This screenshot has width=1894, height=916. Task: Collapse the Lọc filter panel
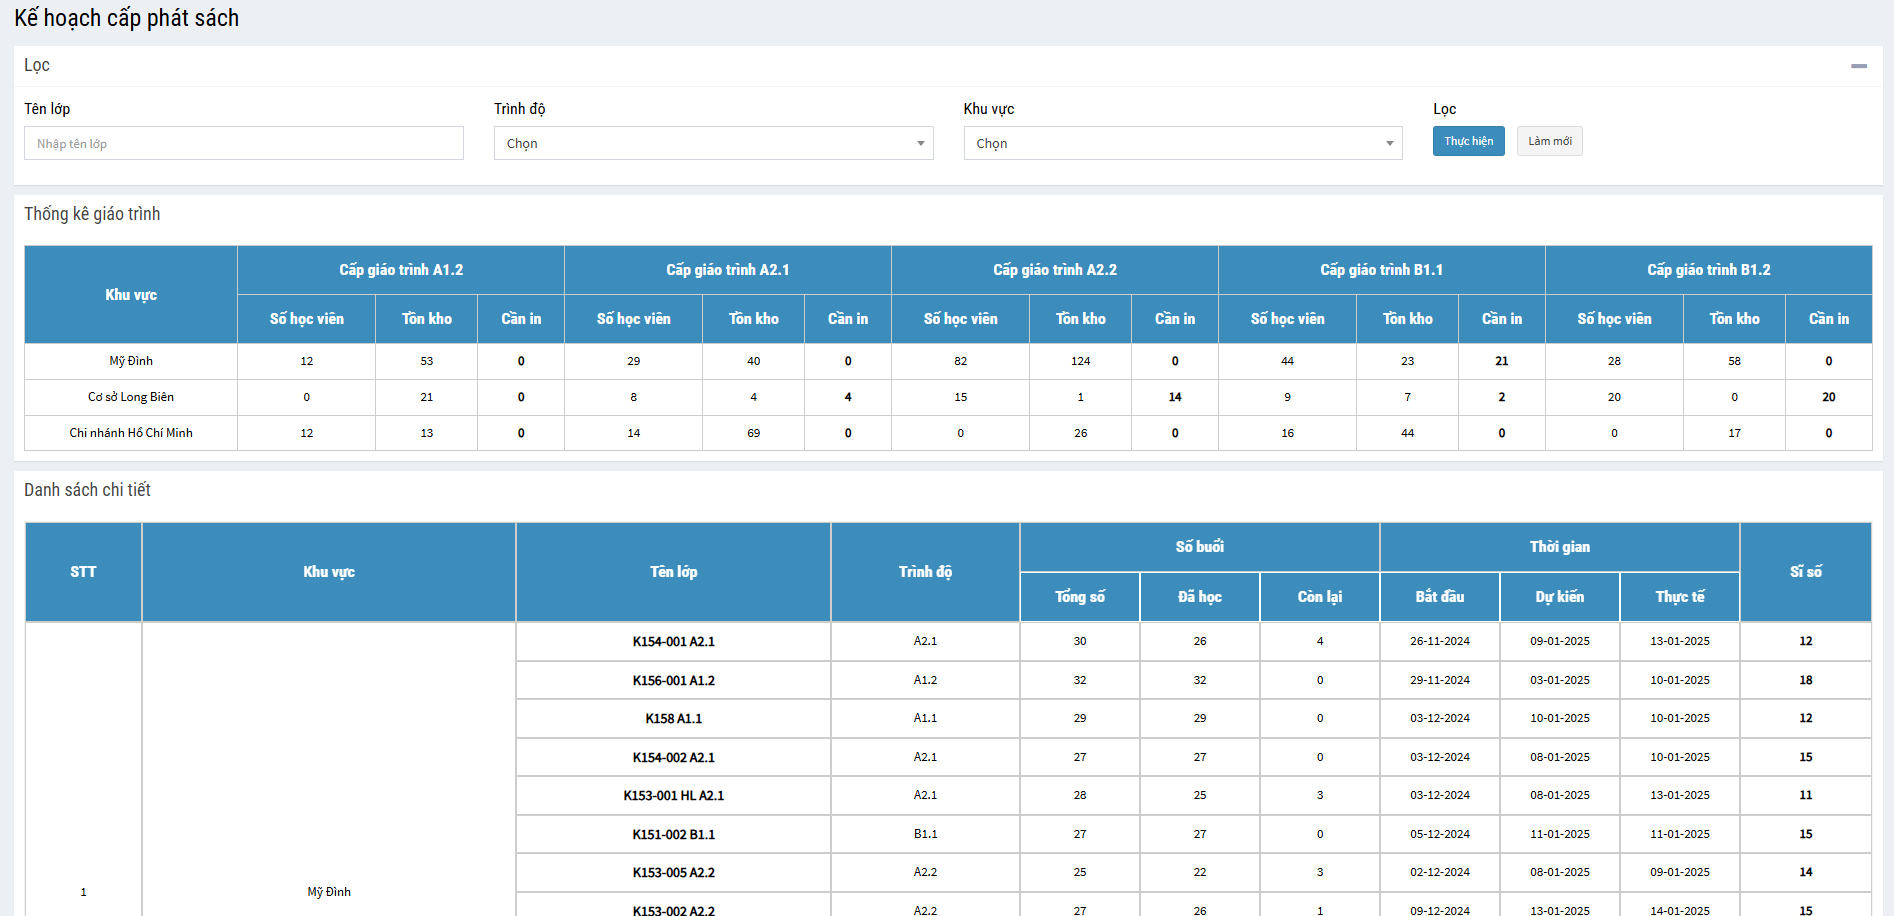(x=1858, y=66)
